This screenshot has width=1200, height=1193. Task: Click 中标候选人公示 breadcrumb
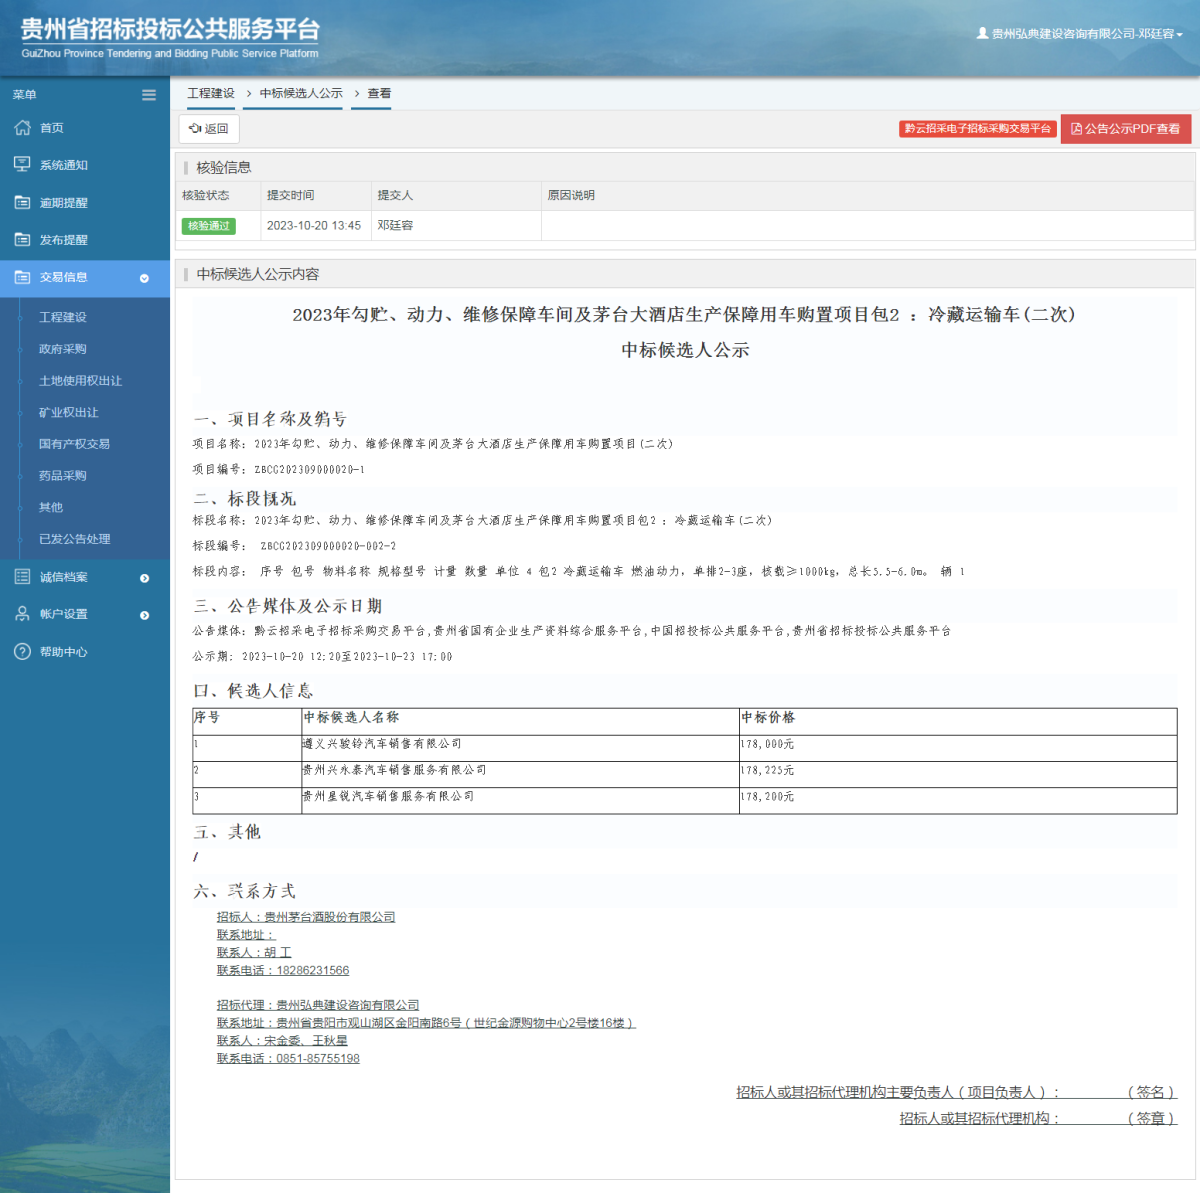point(301,93)
